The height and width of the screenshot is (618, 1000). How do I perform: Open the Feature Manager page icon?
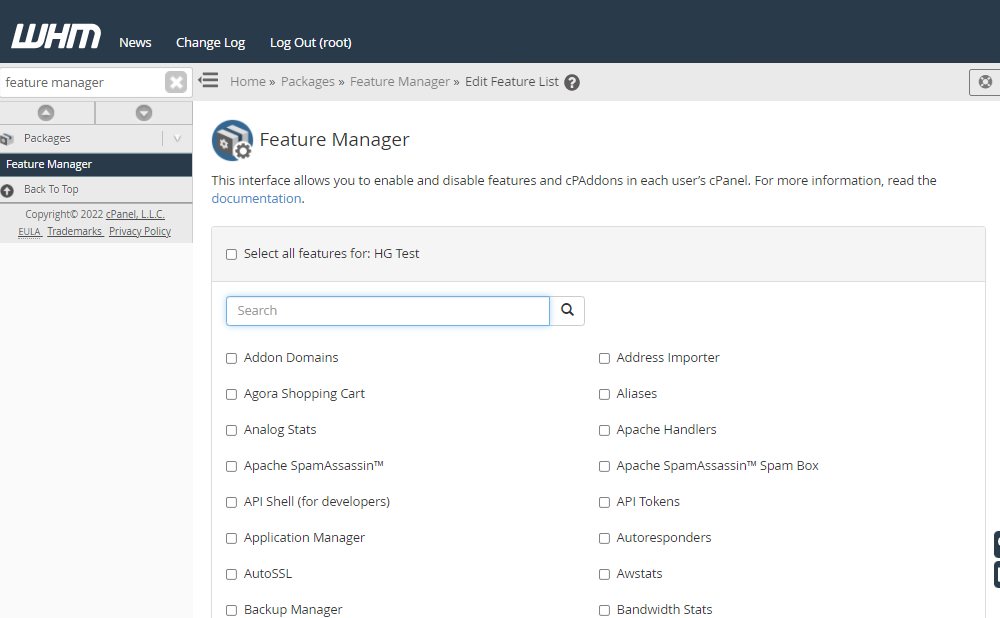point(231,141)
